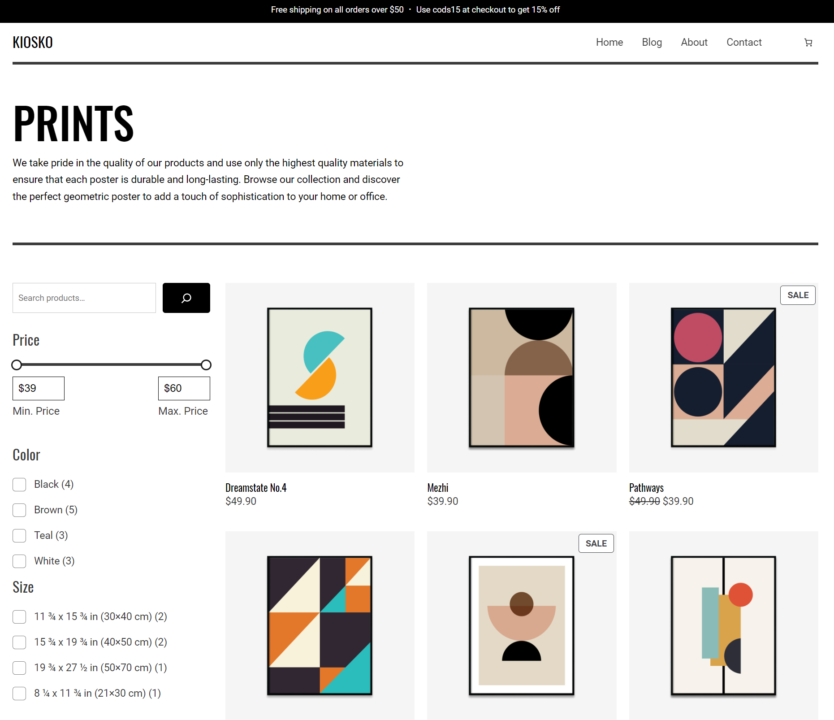Click the maximum price slider handle

tap(206, 365)
